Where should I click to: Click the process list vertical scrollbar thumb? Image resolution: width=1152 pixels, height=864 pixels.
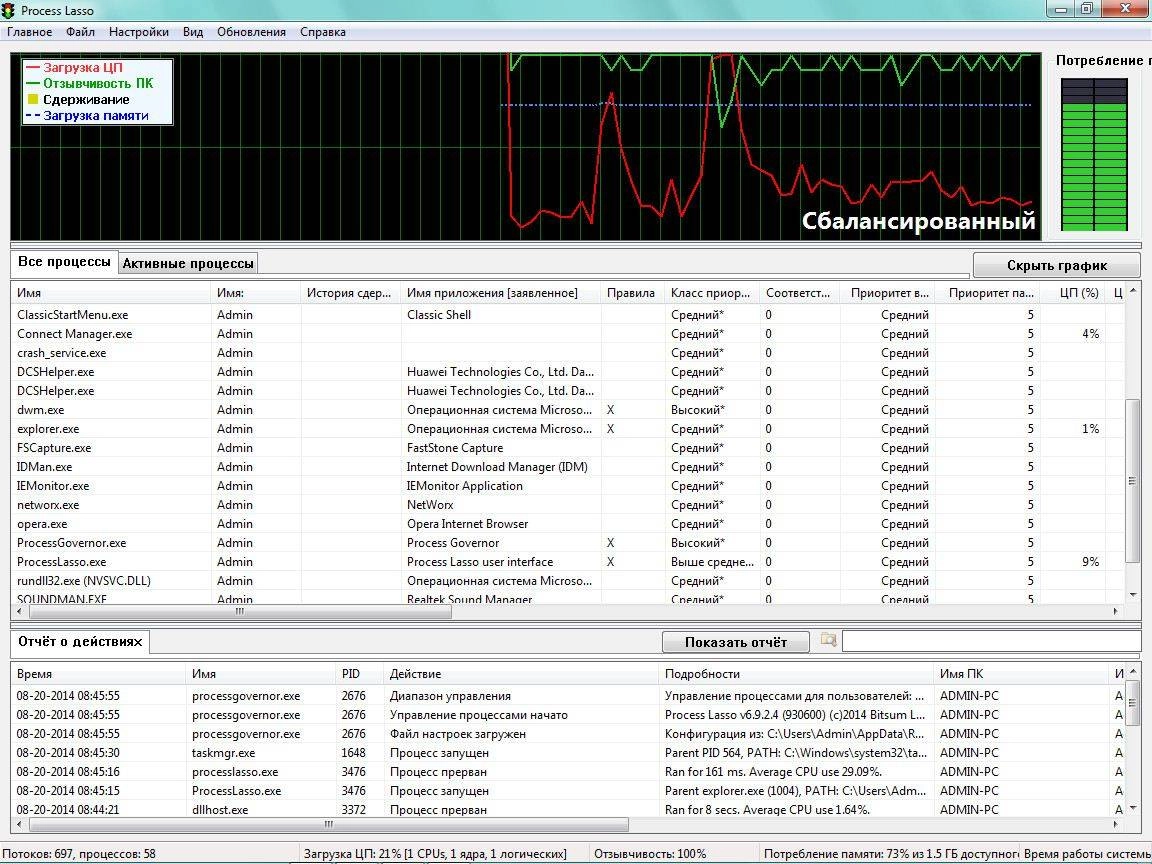coord(1132,482)
